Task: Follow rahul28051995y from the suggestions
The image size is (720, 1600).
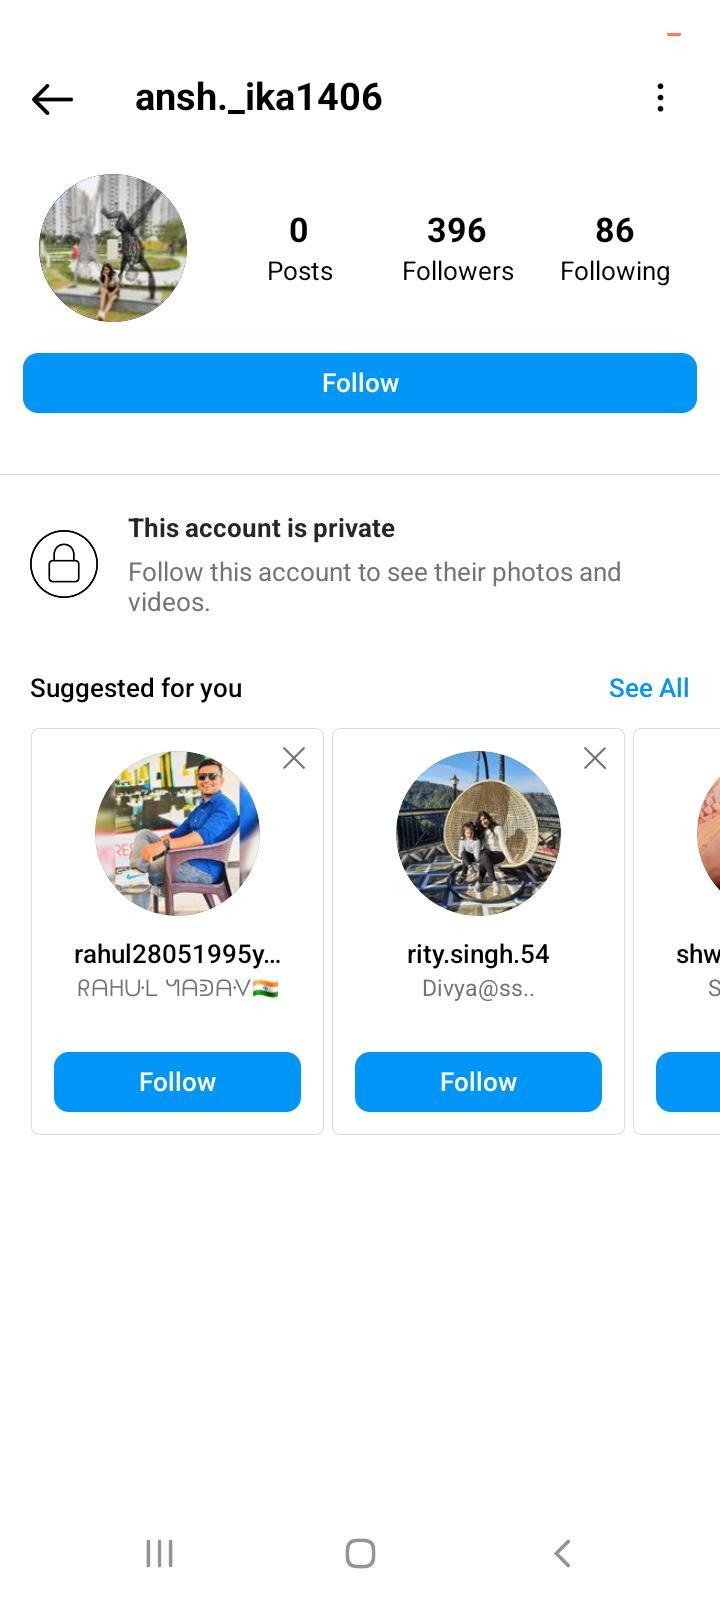Action: [x=177, y=1082]
